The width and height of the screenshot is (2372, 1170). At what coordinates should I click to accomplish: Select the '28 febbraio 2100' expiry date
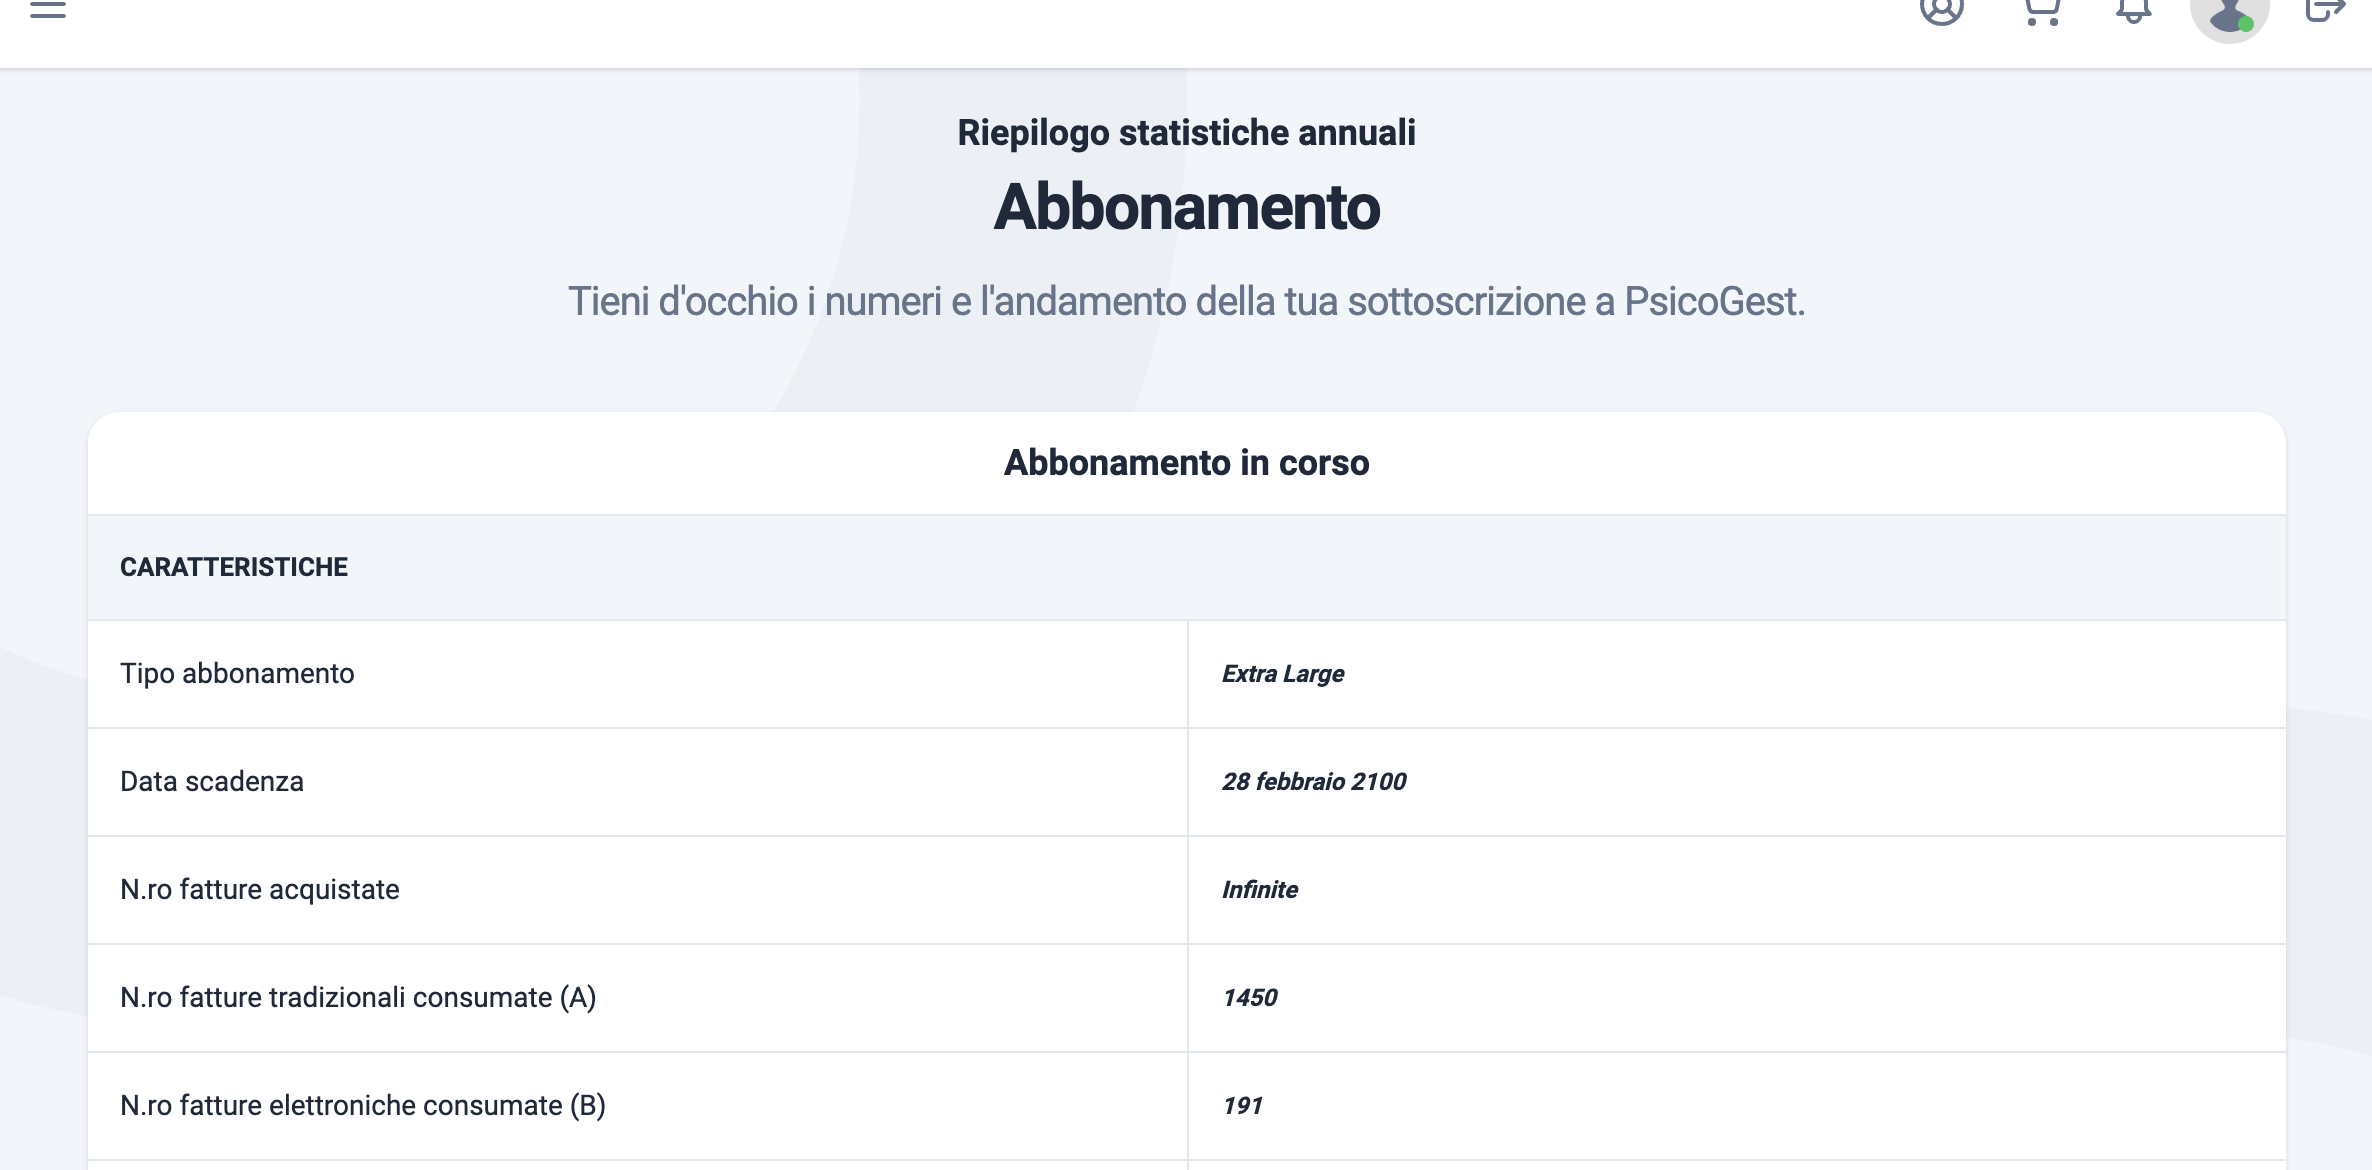point(1314,782)
